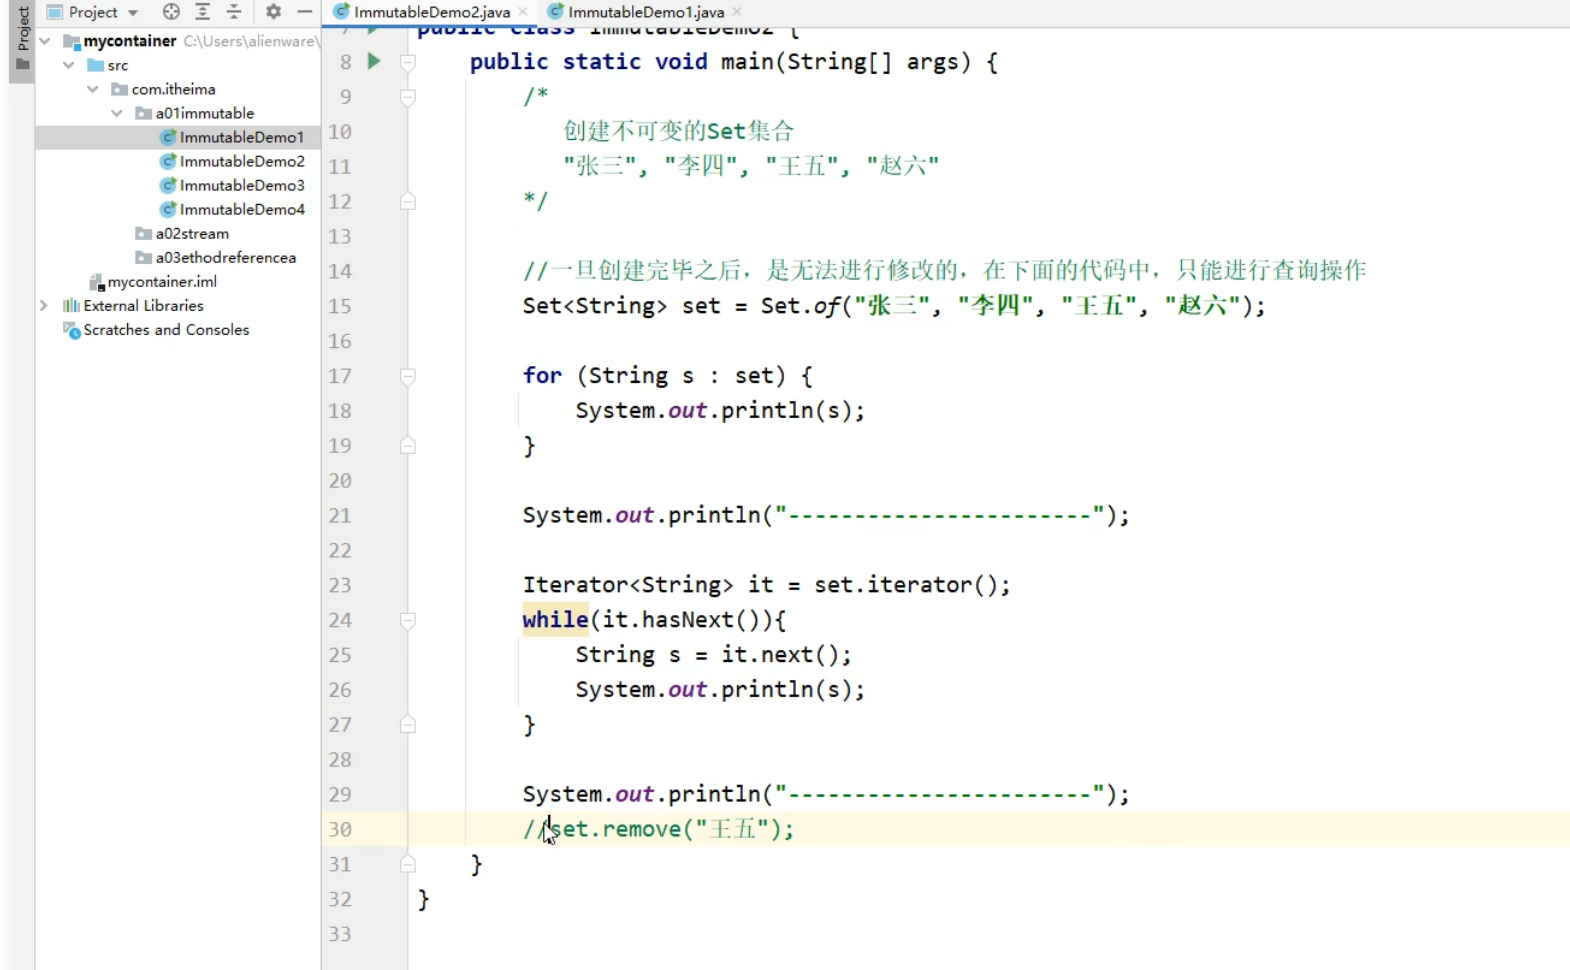Click 'Iterator<String>' on line 23
The height and width of the screenshot is (970, 1570).
628,585
